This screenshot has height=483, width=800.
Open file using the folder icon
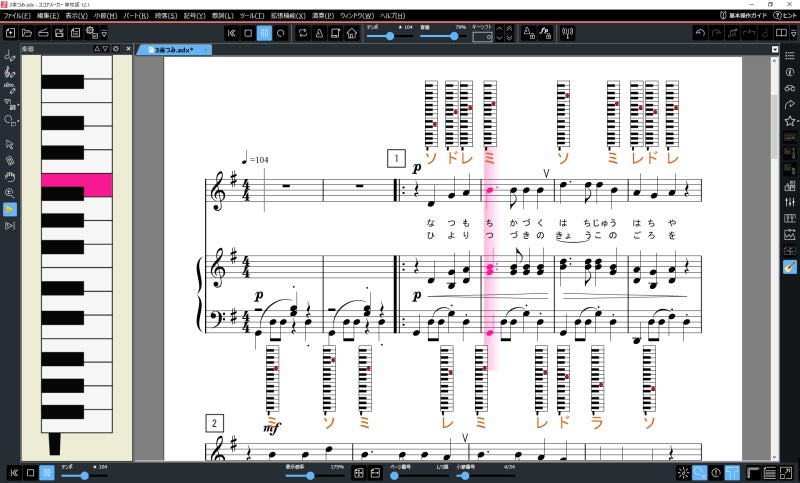27,33
